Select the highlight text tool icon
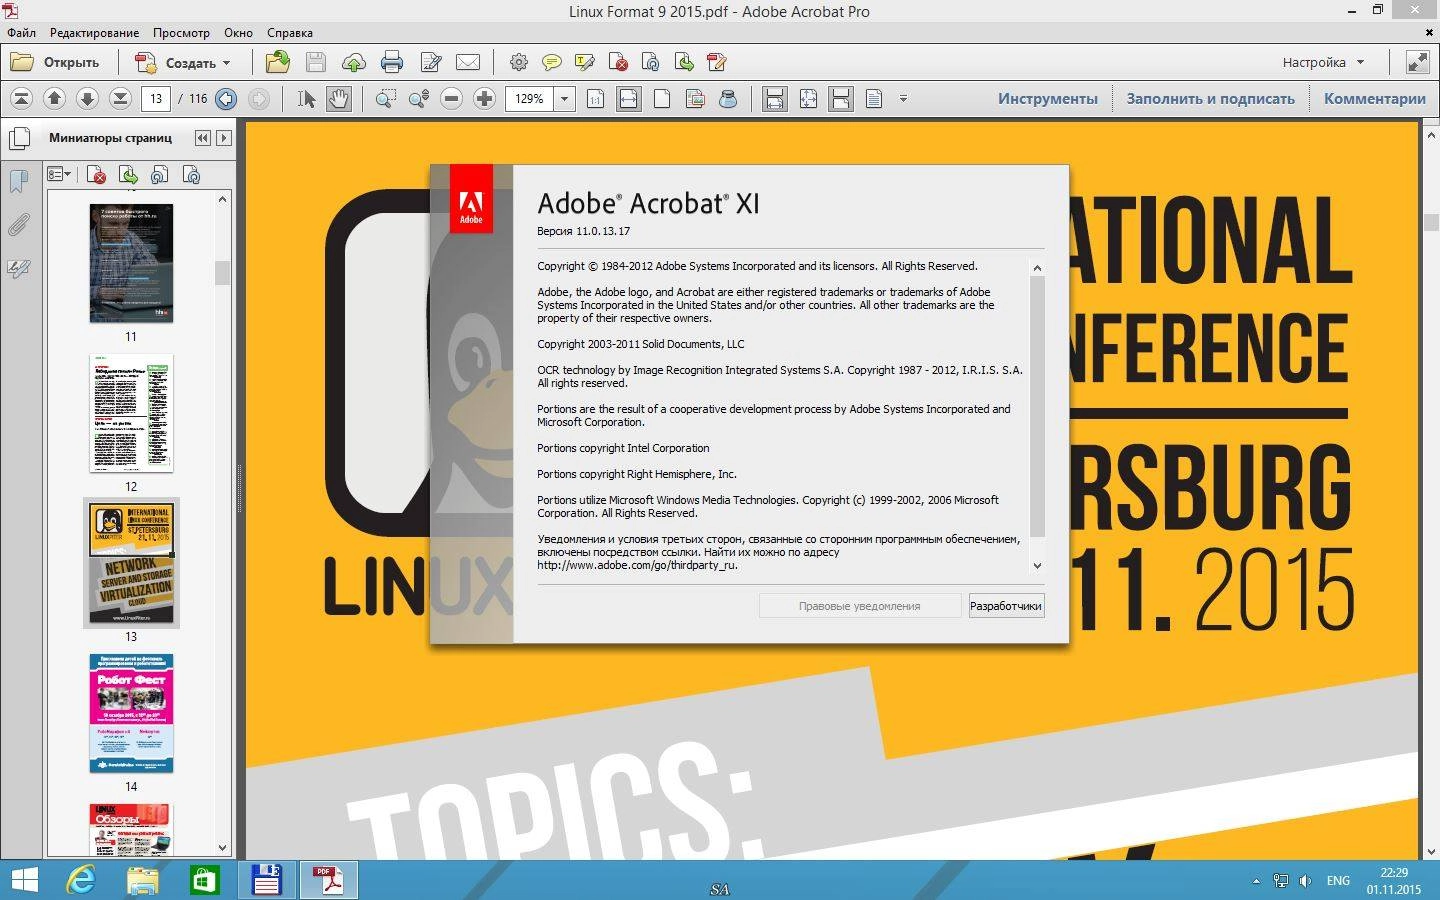Image resolution: width=1440 pixels, height=900 pixels. click(x=584, y=62)
